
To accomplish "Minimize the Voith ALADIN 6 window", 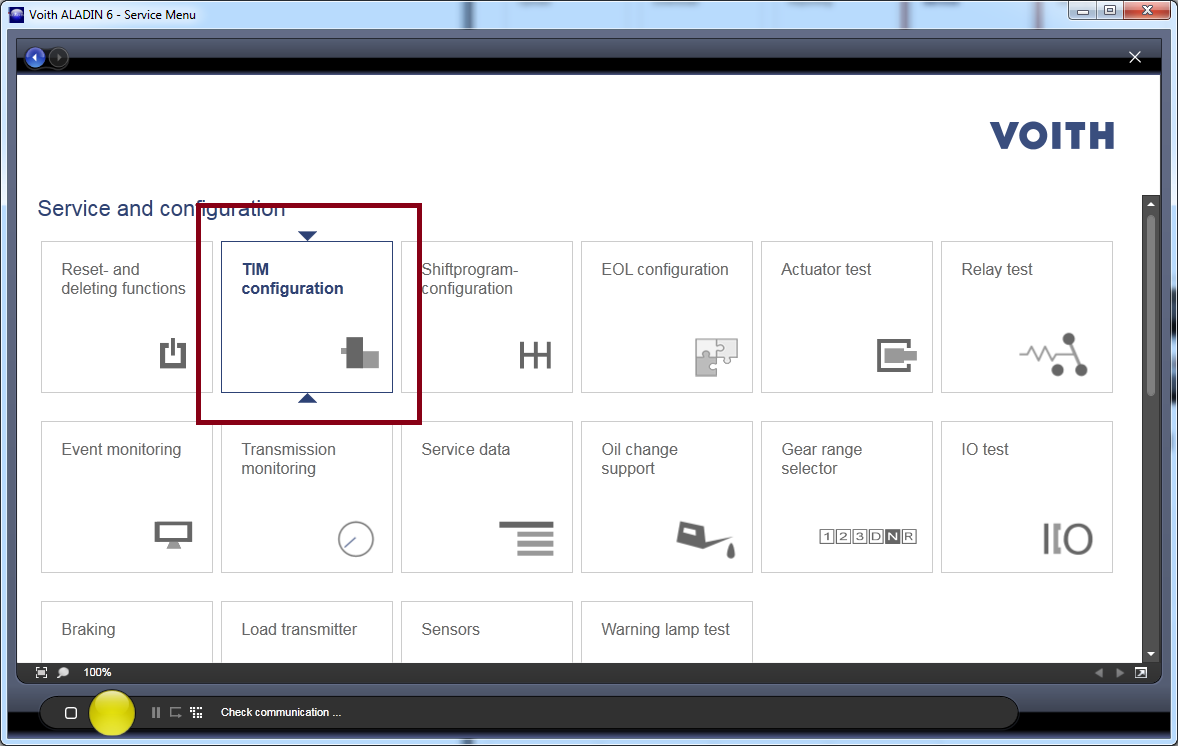I will tap(1083, 11).
